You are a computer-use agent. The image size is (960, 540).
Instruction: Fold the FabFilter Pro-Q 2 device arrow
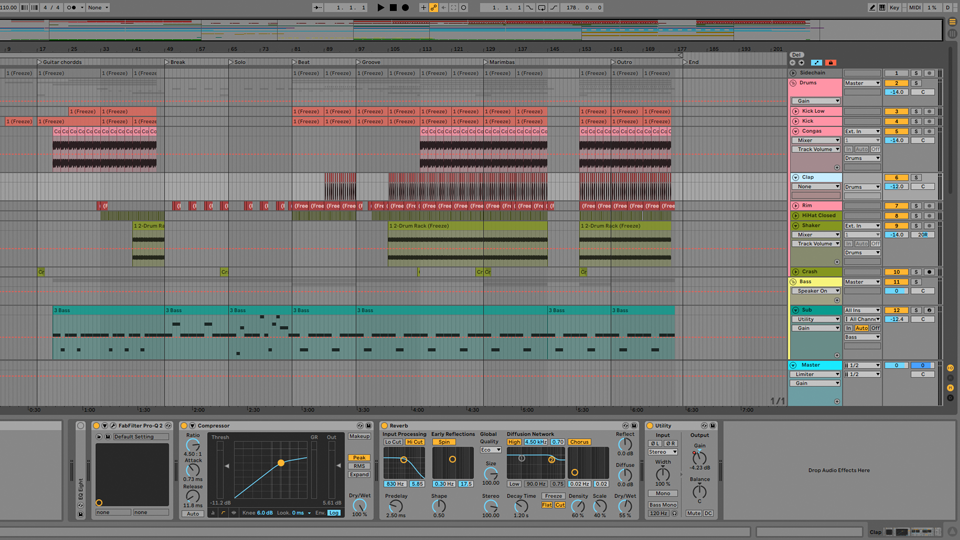pos(105,426)
